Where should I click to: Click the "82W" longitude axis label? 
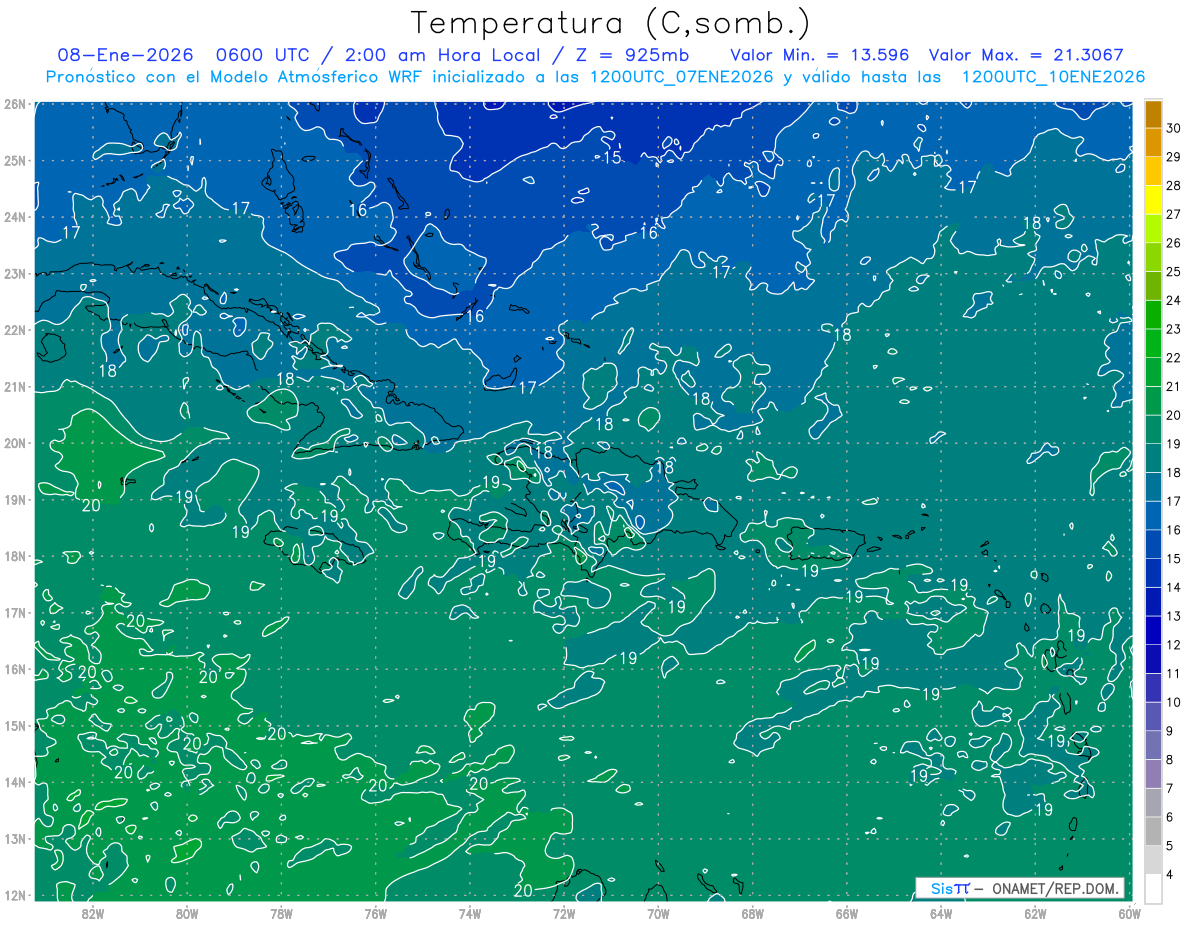[93, 913]
